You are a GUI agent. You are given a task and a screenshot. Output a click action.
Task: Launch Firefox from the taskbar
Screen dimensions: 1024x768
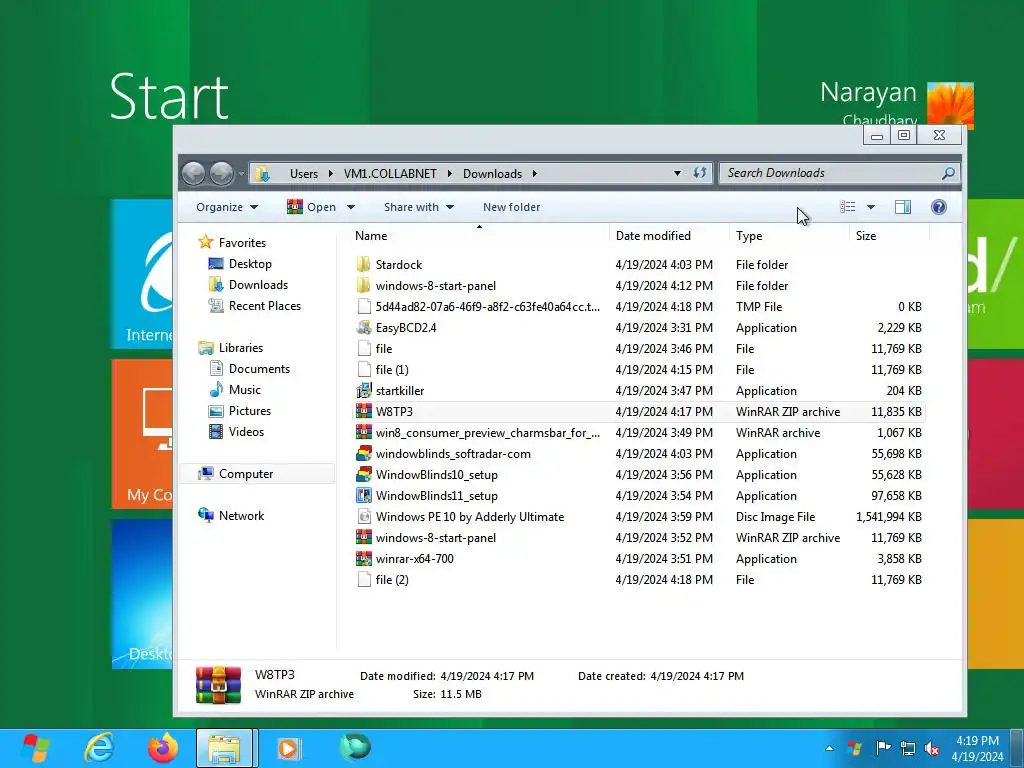point(163,748)
